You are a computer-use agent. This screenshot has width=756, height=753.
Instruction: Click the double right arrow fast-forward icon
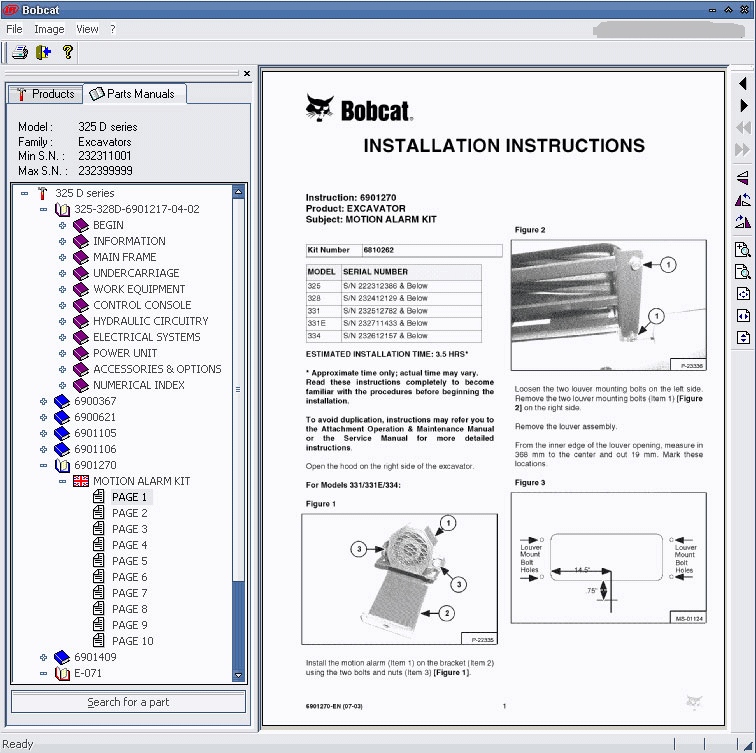(x=743, y=149)
